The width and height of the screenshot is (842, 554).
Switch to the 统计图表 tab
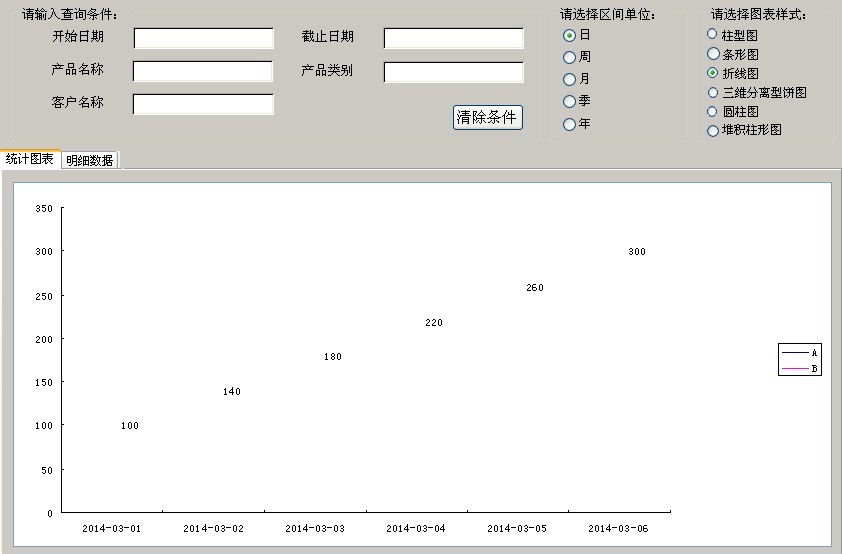pyautogui.click(x=30, y=159)
